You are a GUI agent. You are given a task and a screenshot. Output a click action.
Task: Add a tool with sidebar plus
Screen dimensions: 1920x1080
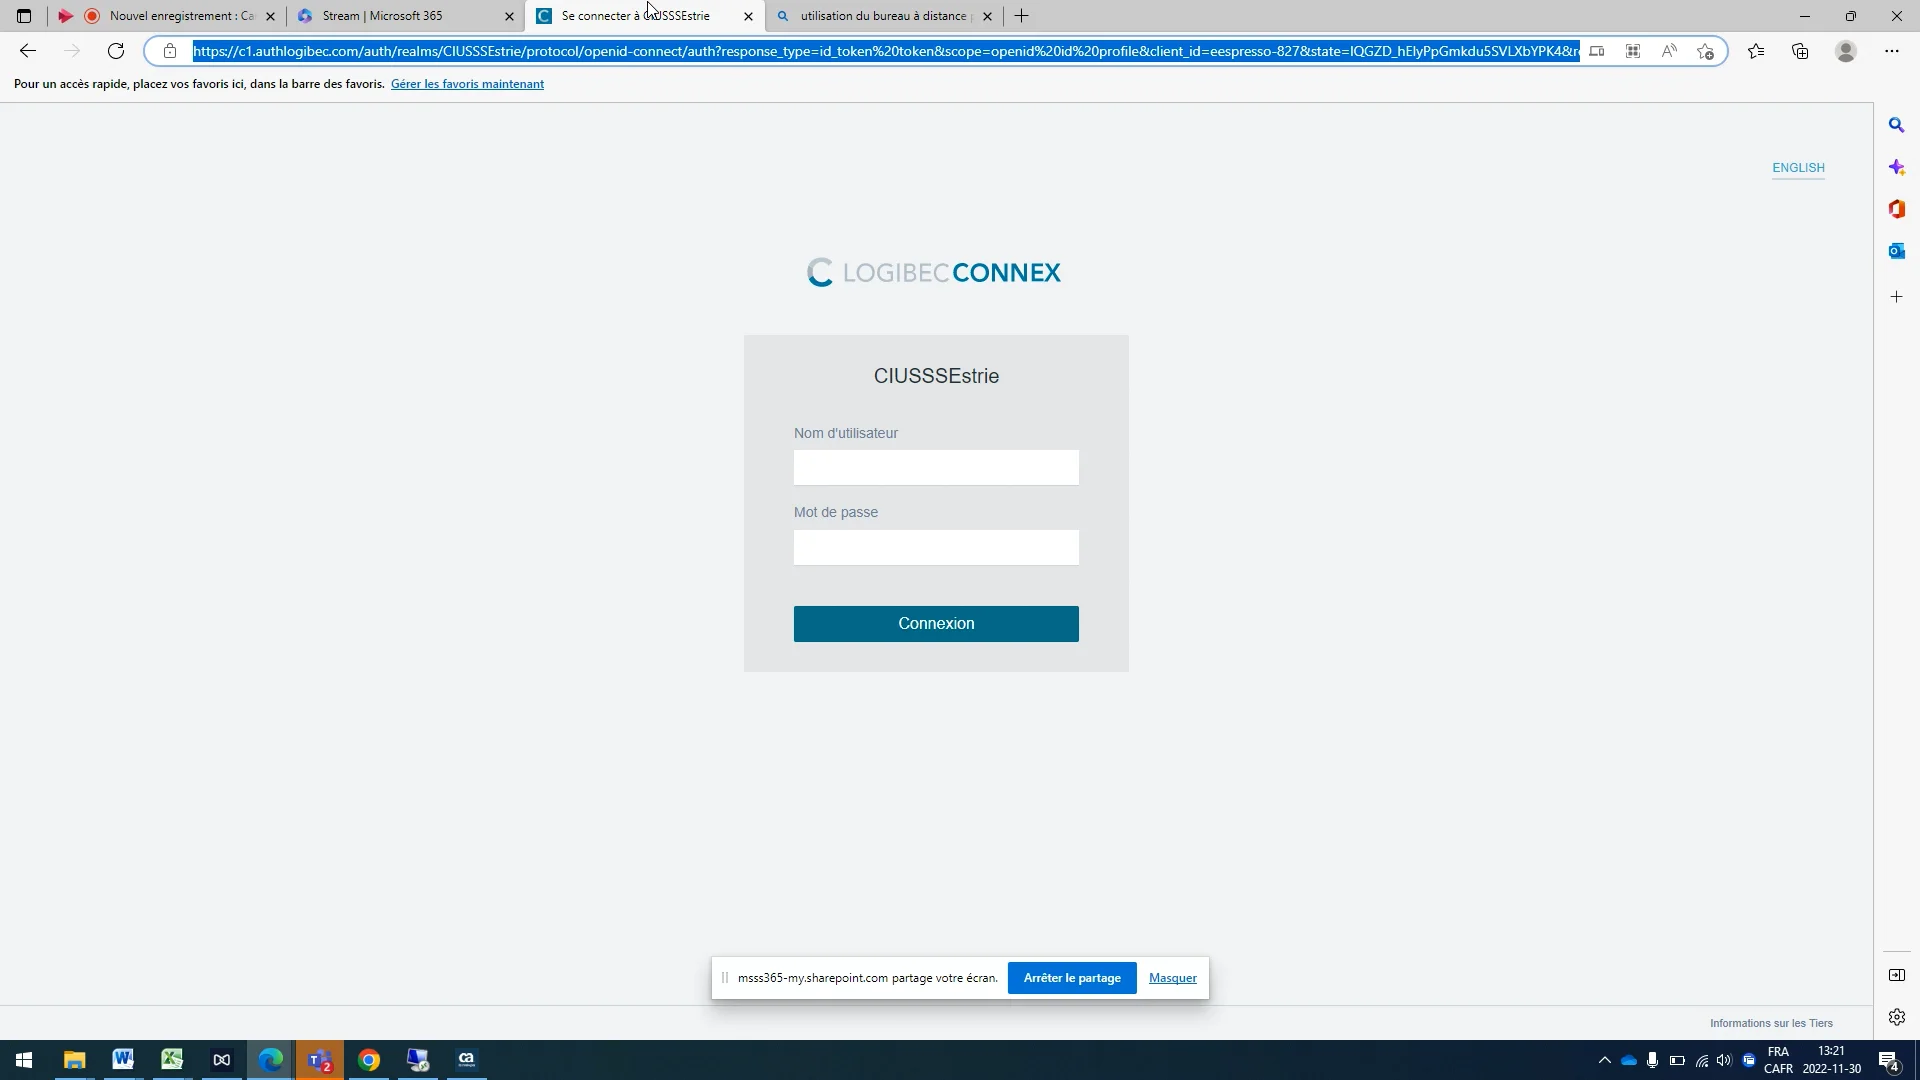point(1896,297)
